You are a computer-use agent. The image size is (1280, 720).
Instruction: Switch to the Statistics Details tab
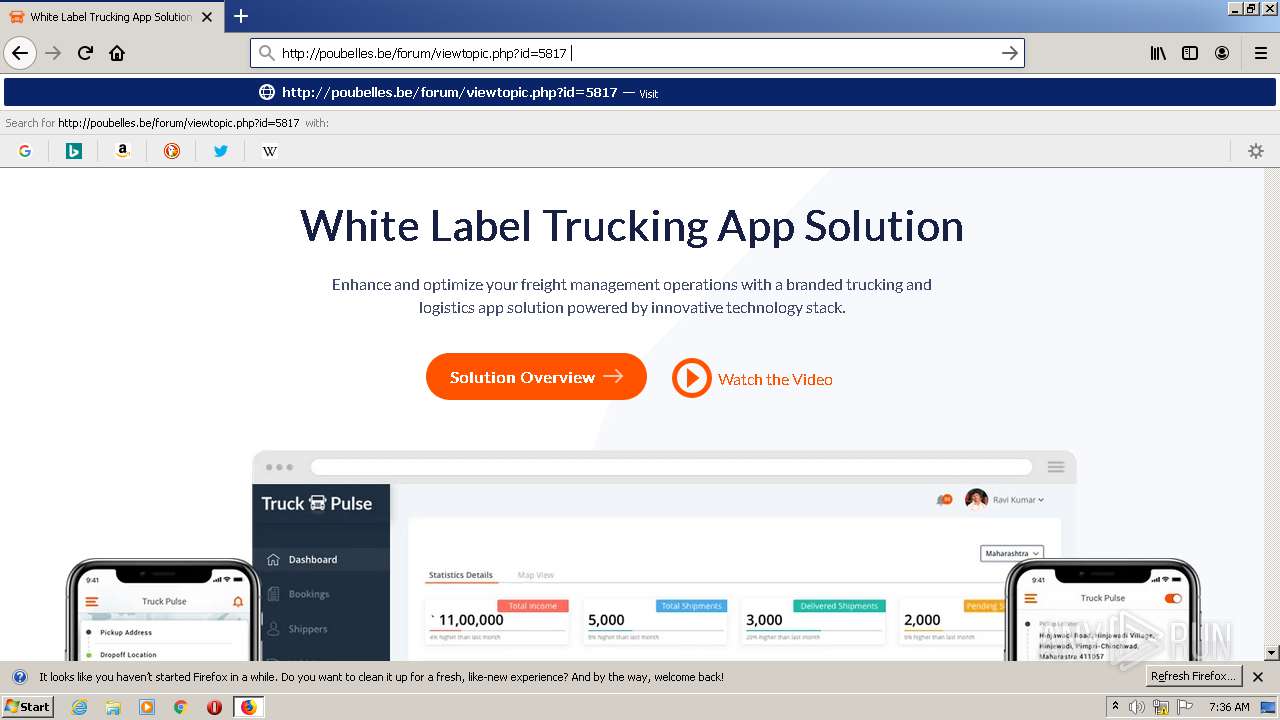(461, 575)
